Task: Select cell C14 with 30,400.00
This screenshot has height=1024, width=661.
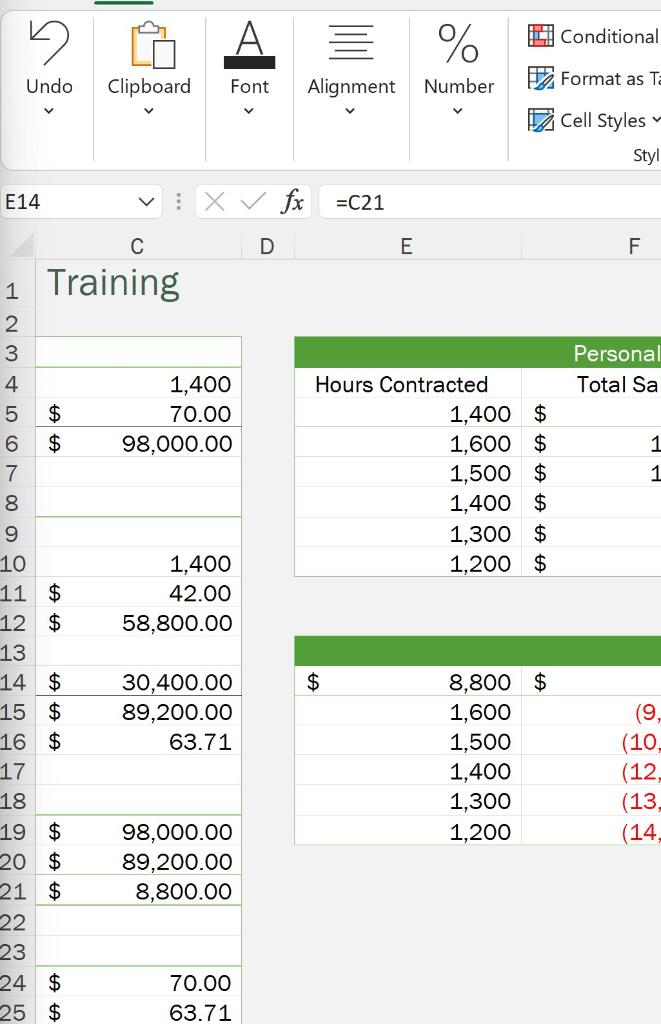Action: [x=138, y=682]
